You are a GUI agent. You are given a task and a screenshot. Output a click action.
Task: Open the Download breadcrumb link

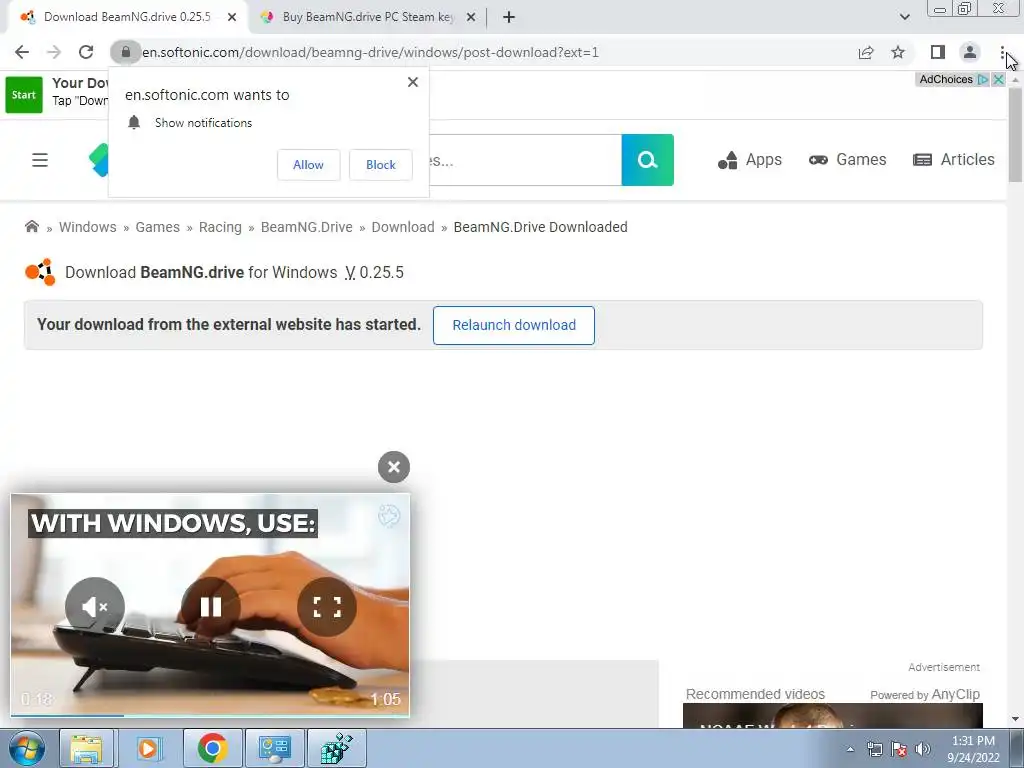click(x=403, y=227)
